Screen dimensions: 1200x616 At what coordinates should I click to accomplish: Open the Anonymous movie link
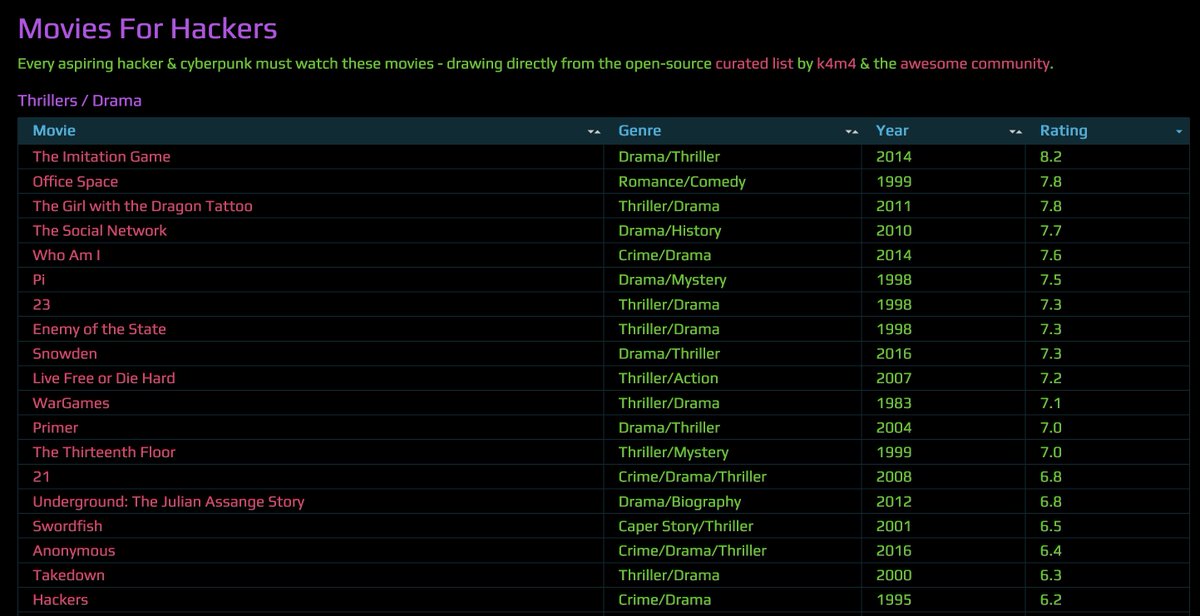click(73, 551)
